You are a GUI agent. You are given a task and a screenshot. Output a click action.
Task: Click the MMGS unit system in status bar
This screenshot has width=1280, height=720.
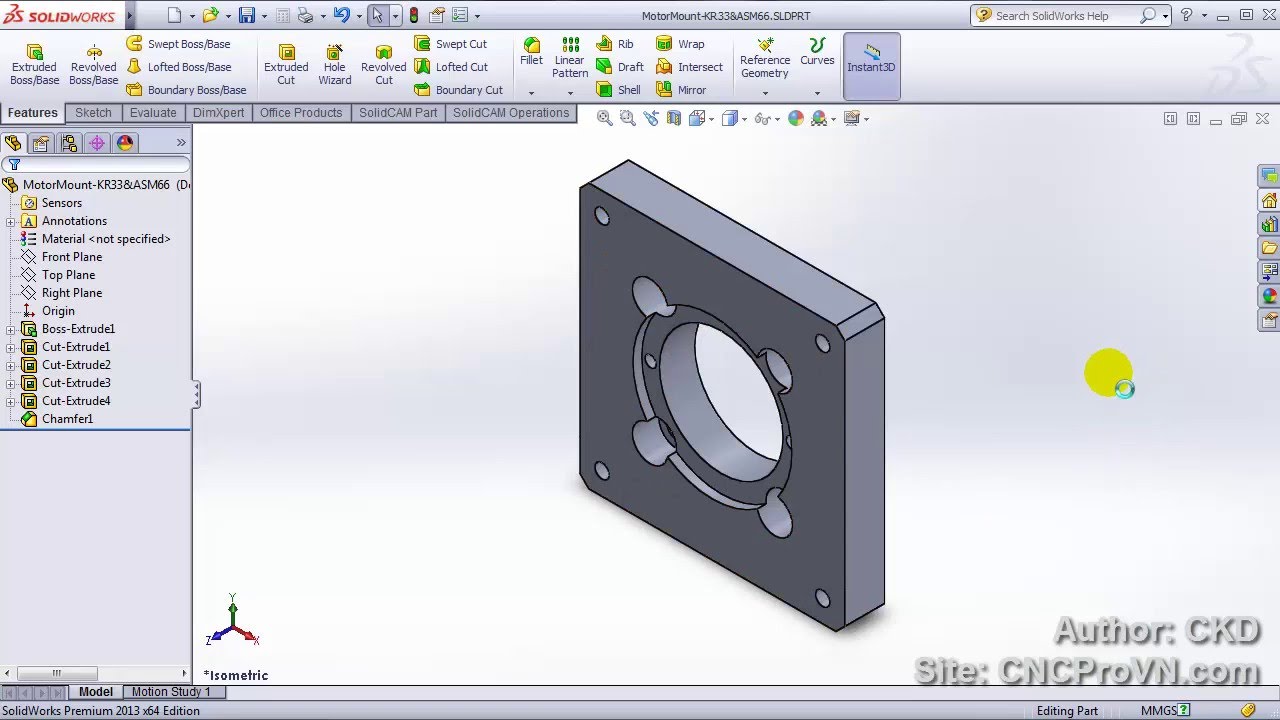1161,711
